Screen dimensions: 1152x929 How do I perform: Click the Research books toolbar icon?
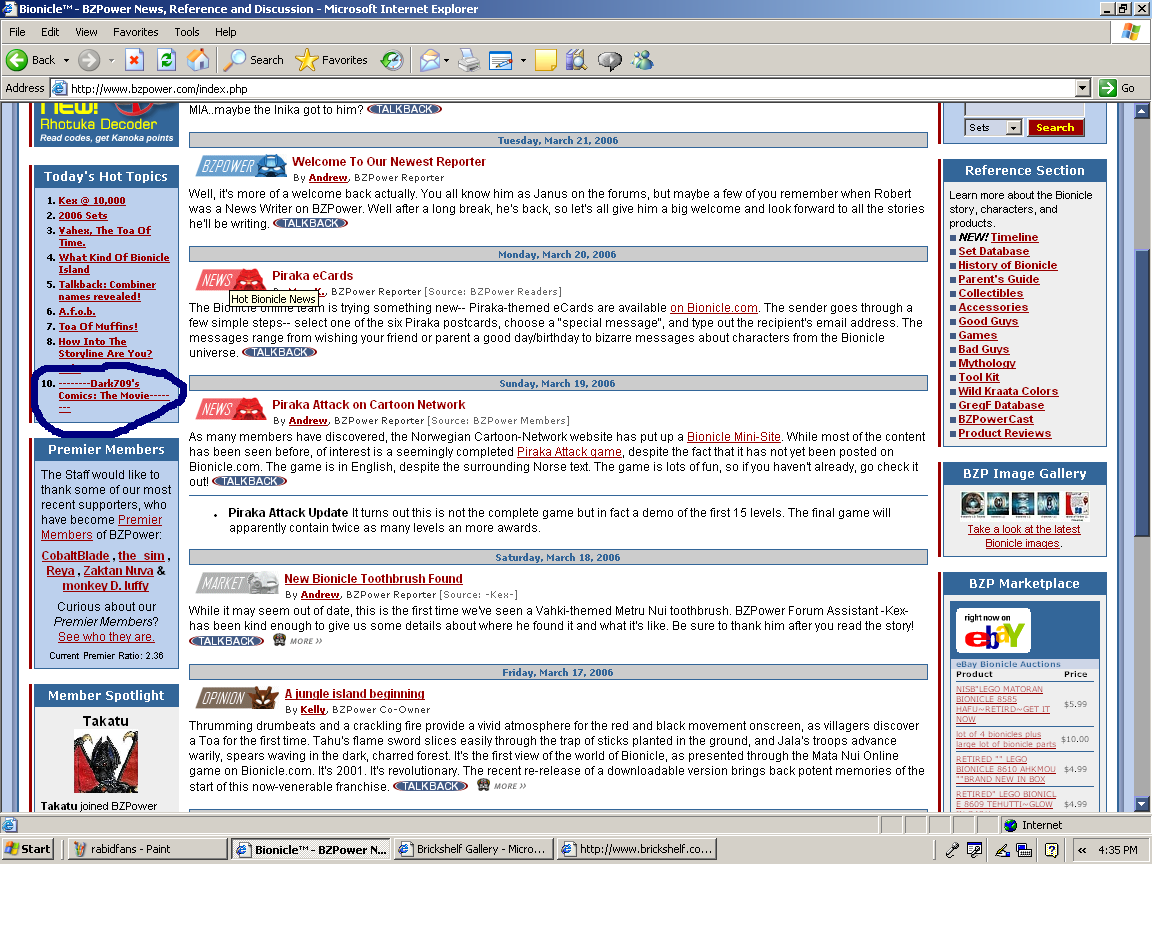tap(577, 60)
